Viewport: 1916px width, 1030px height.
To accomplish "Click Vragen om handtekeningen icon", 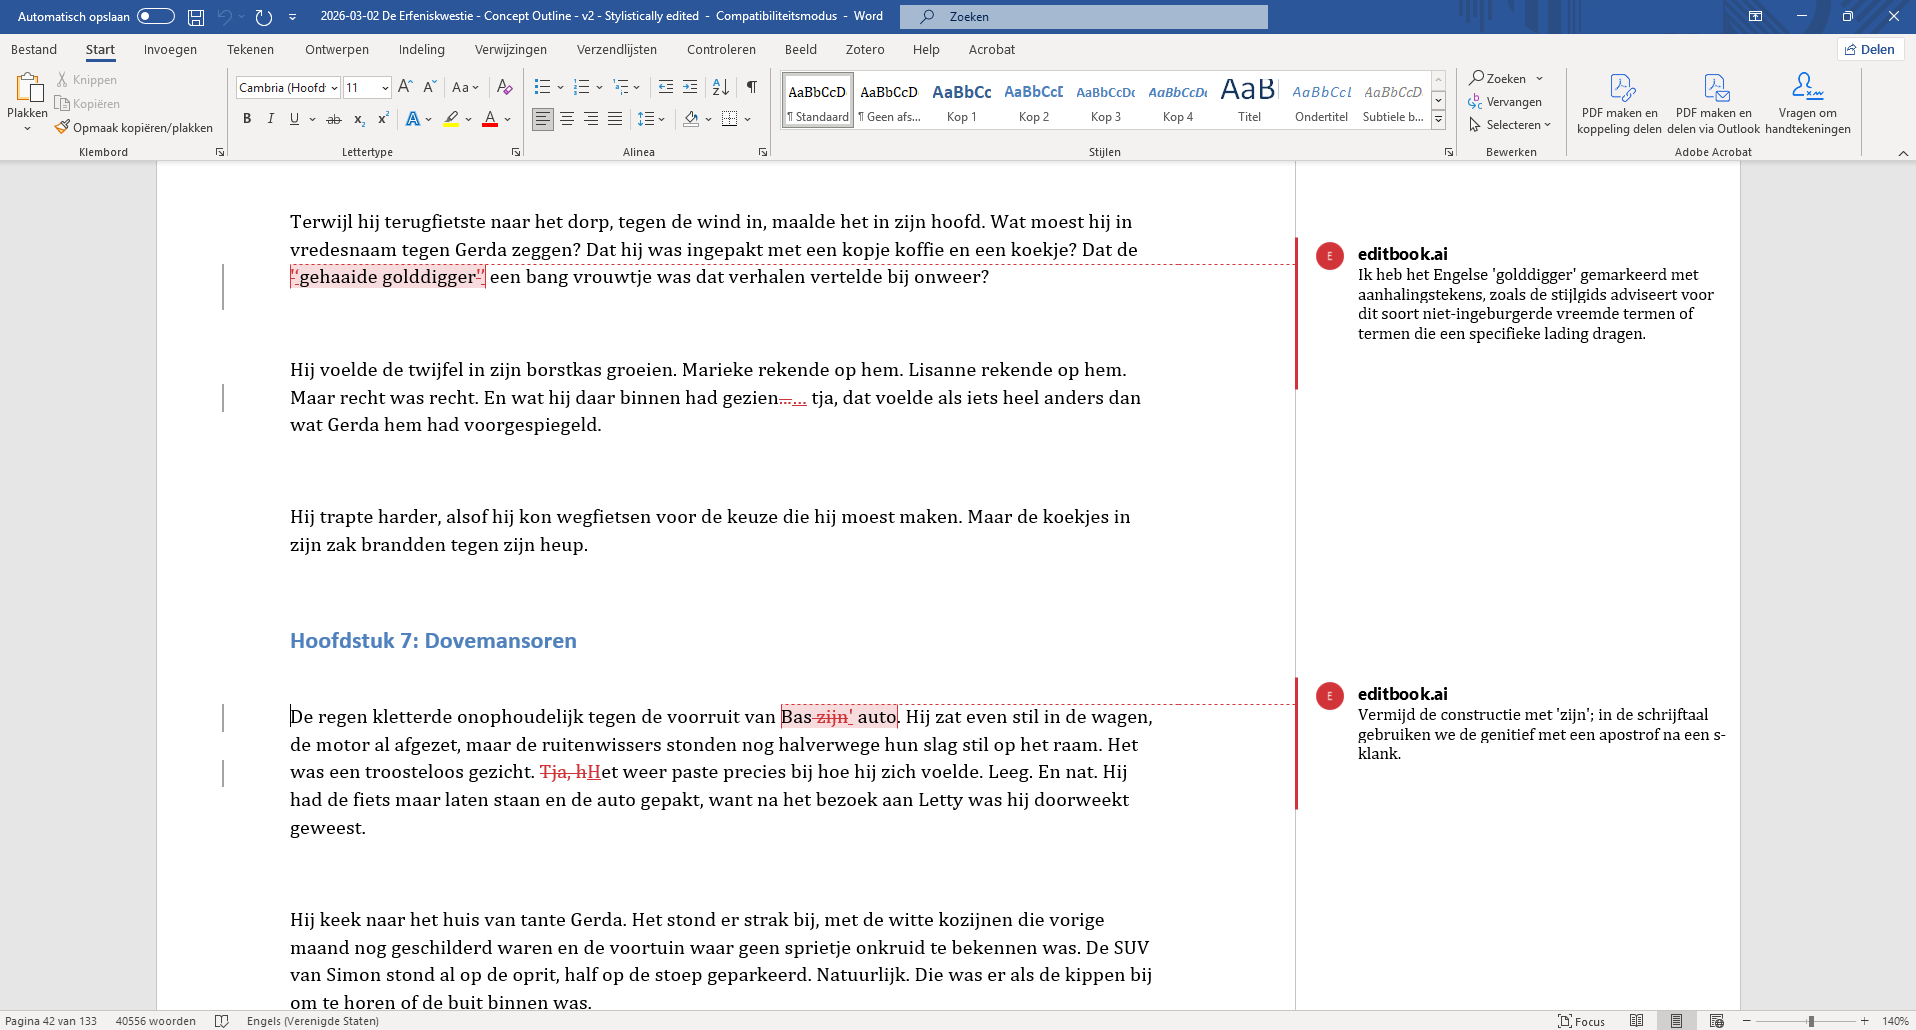I will (x=1808, y=104).
